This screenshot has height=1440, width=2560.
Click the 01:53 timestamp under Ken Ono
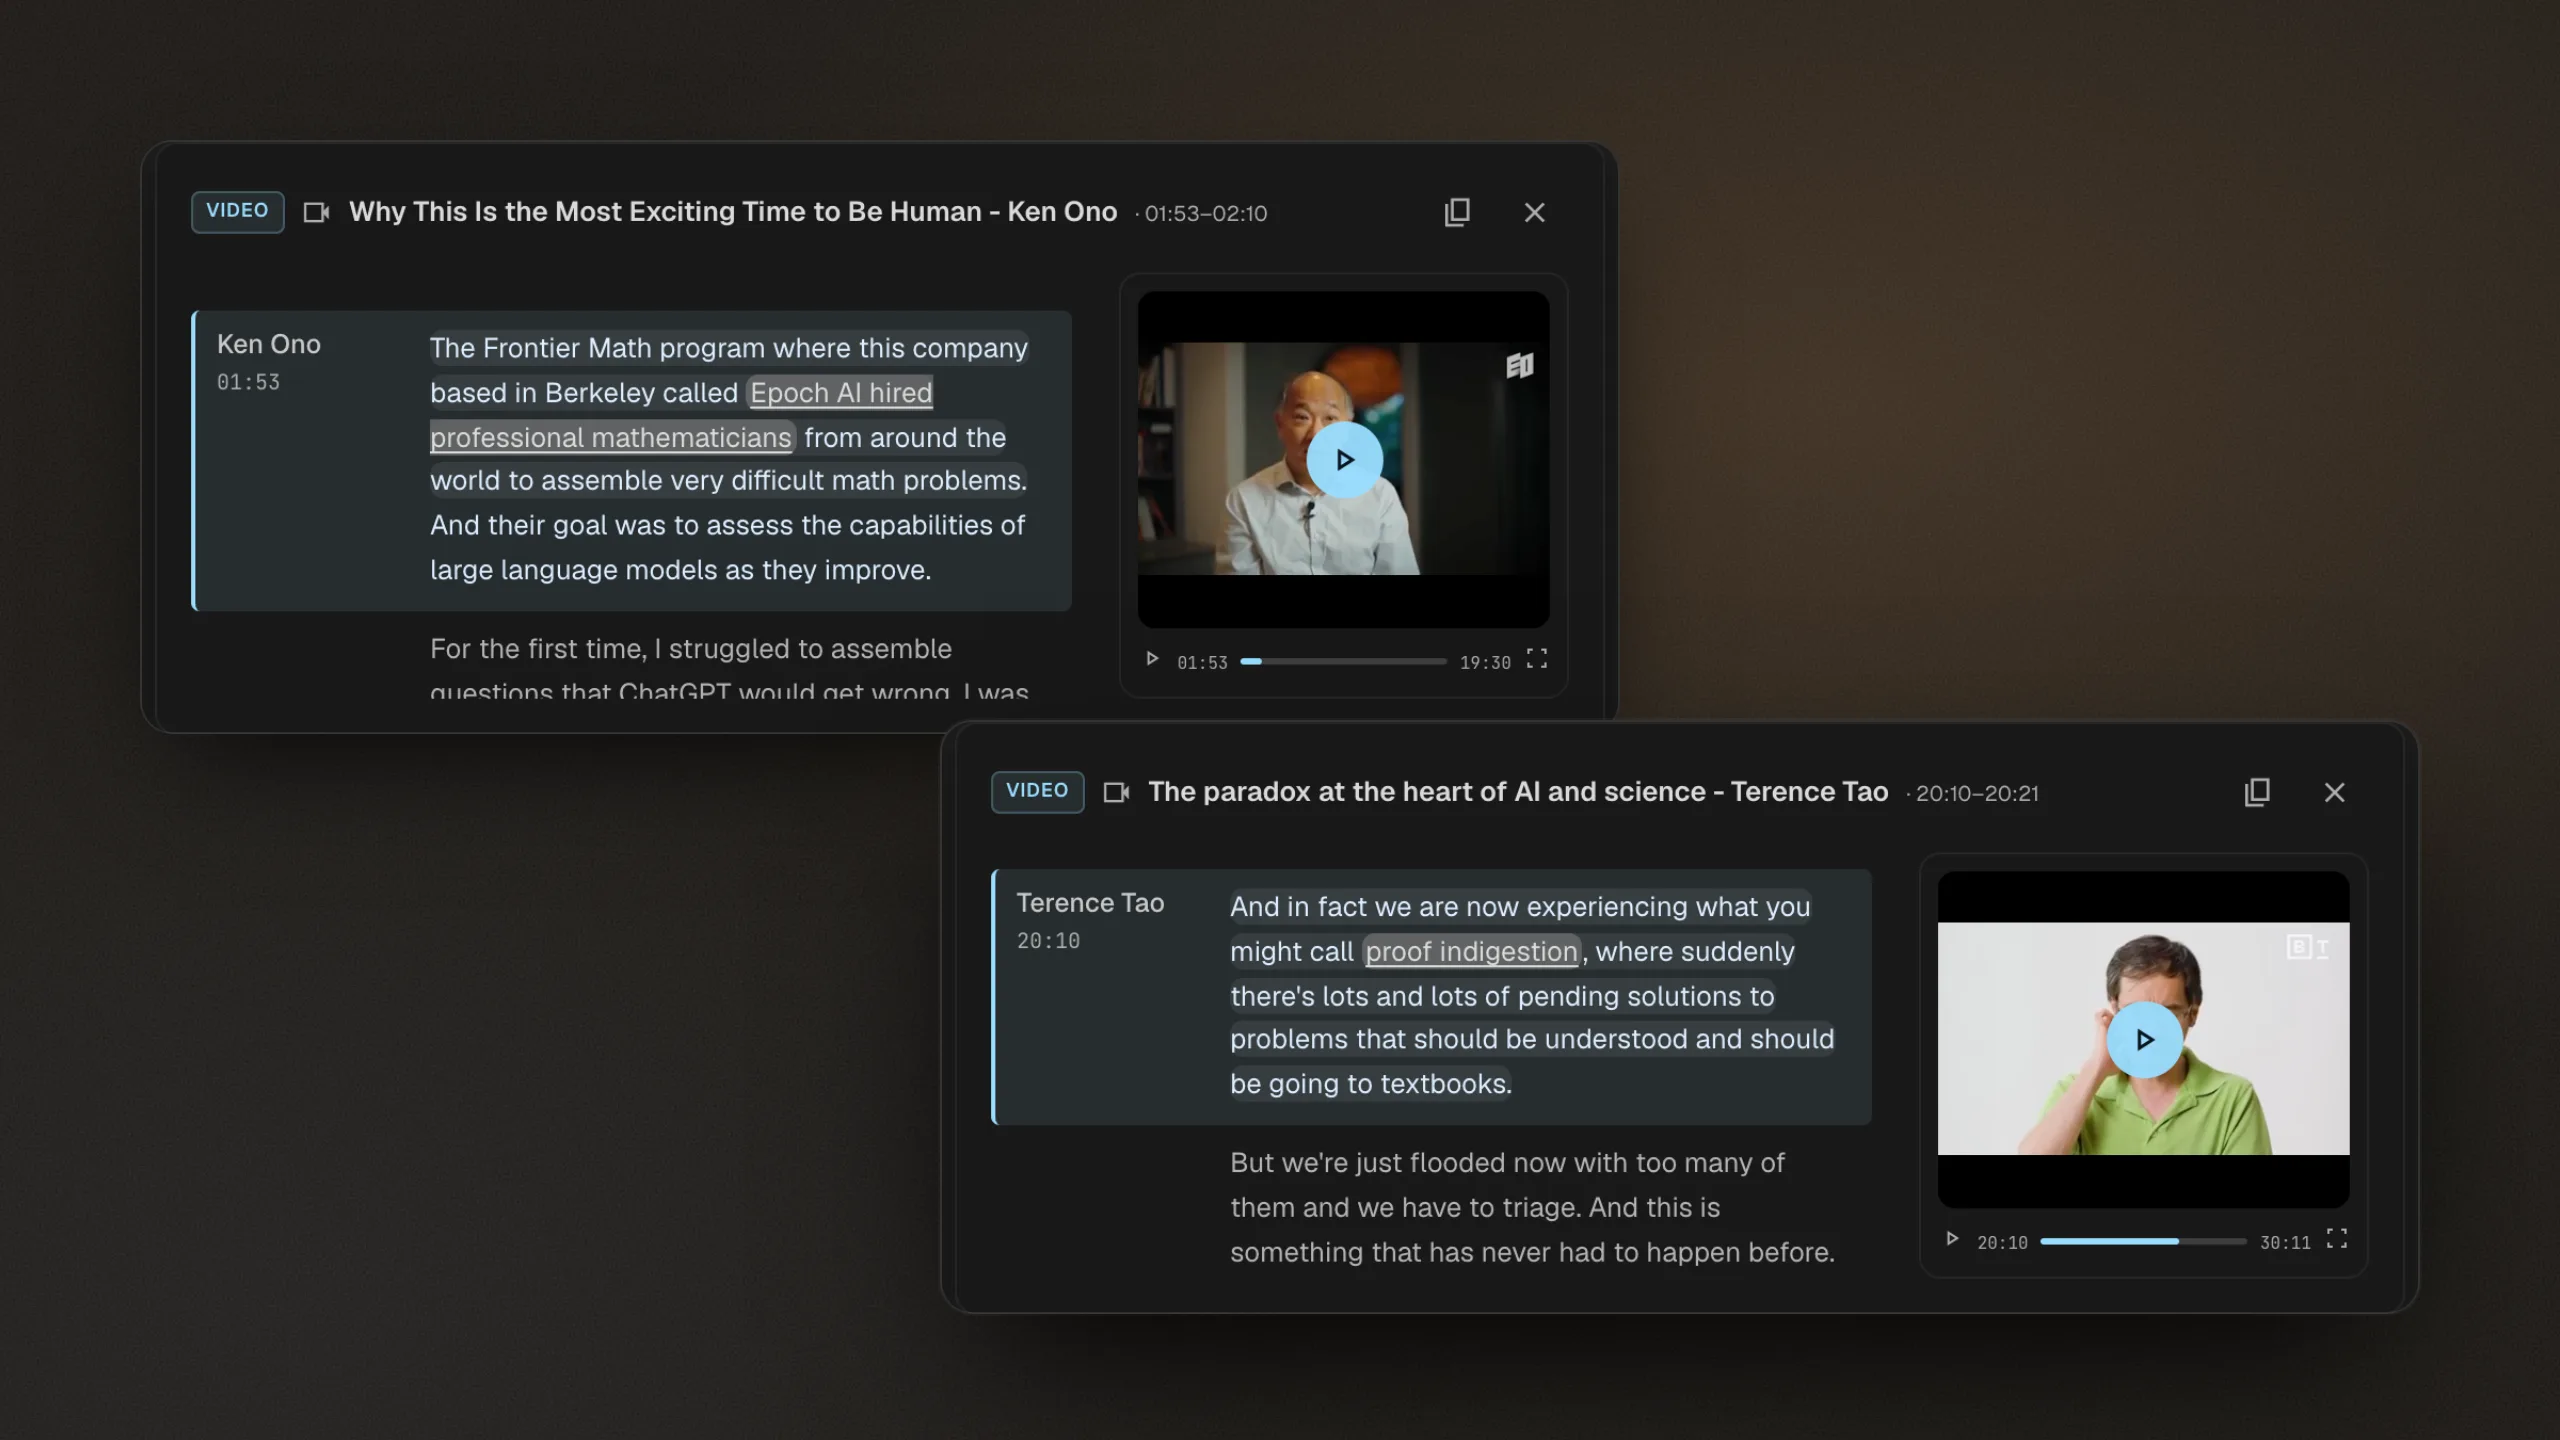(x=248, y=382)
